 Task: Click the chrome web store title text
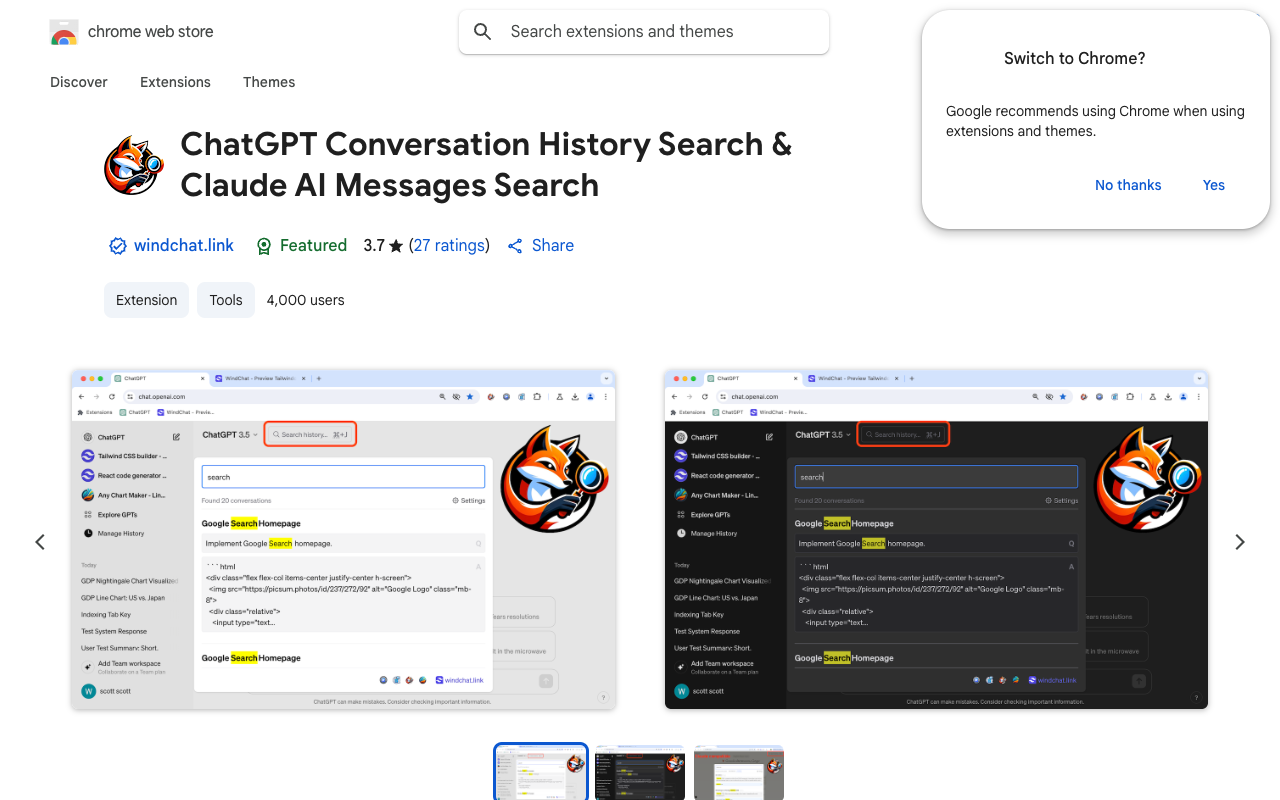(151, 32)
